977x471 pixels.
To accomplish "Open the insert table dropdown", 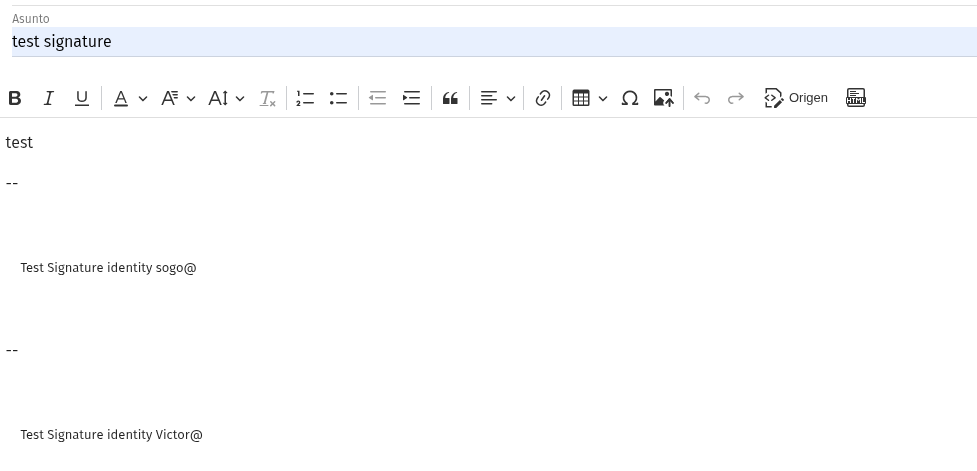I will coord(589,98).
